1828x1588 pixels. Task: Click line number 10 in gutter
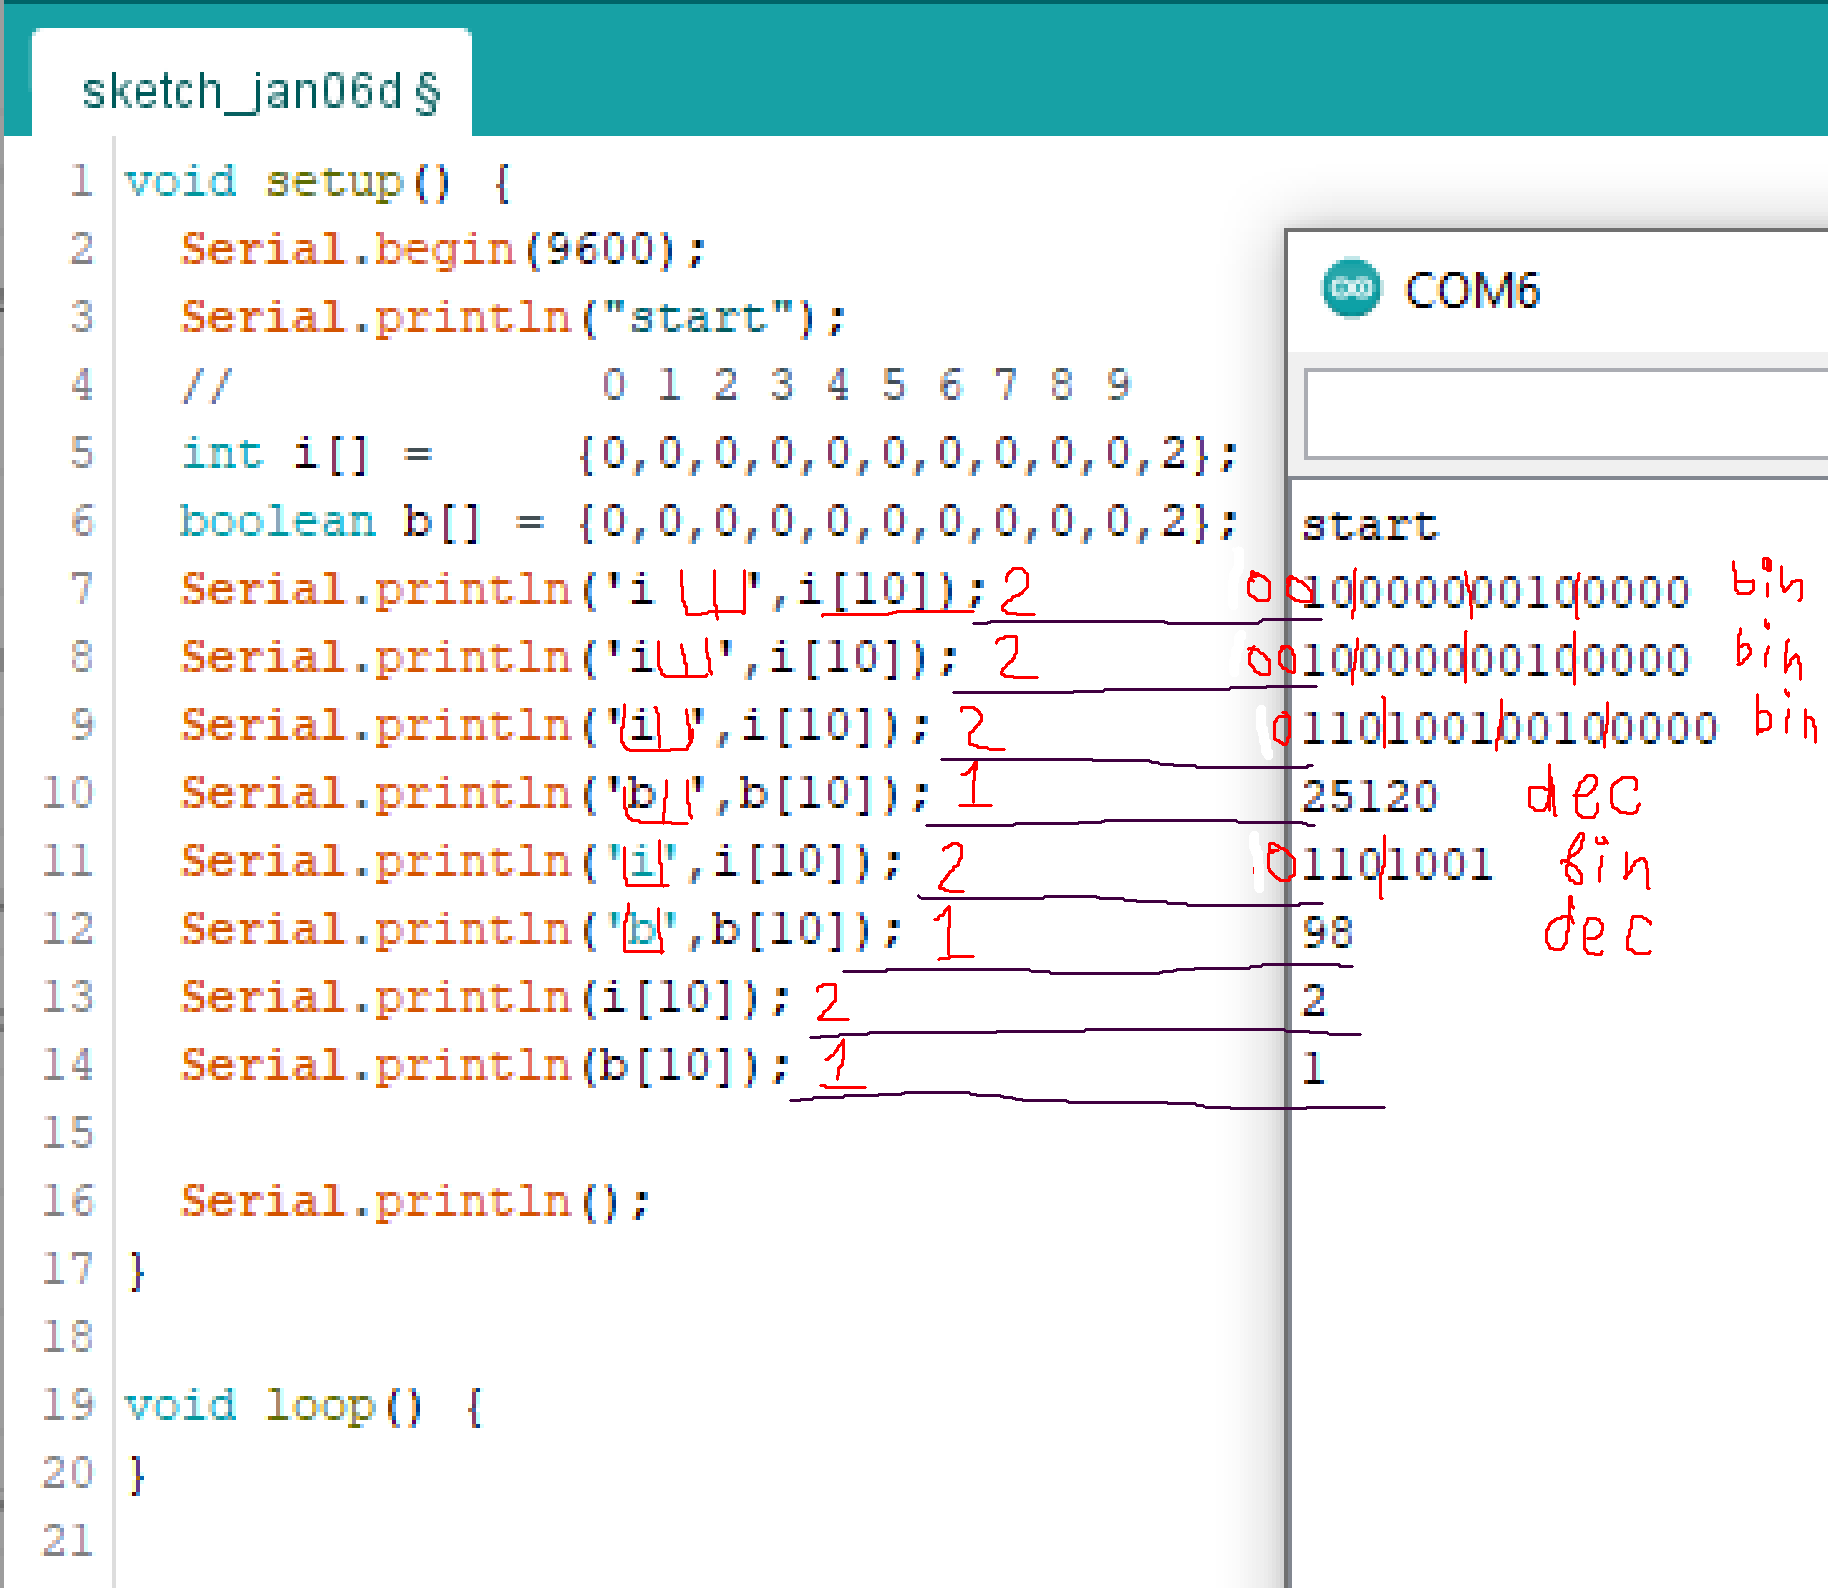(x=67, y=794)
